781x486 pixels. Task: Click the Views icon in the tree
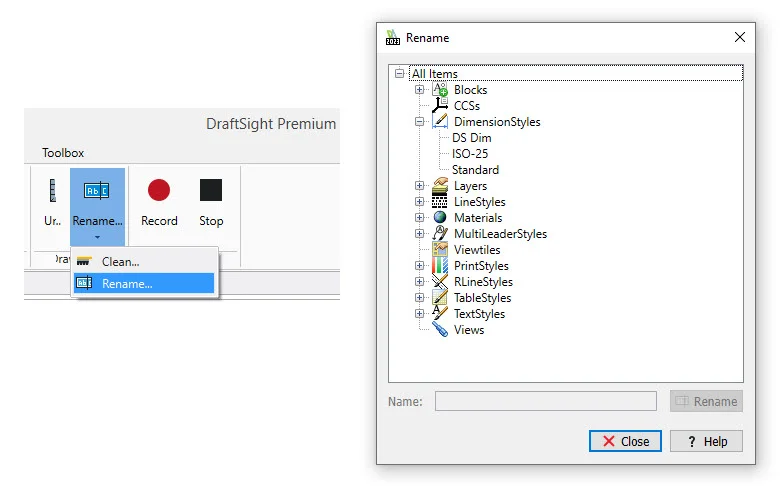click(440, 330)
